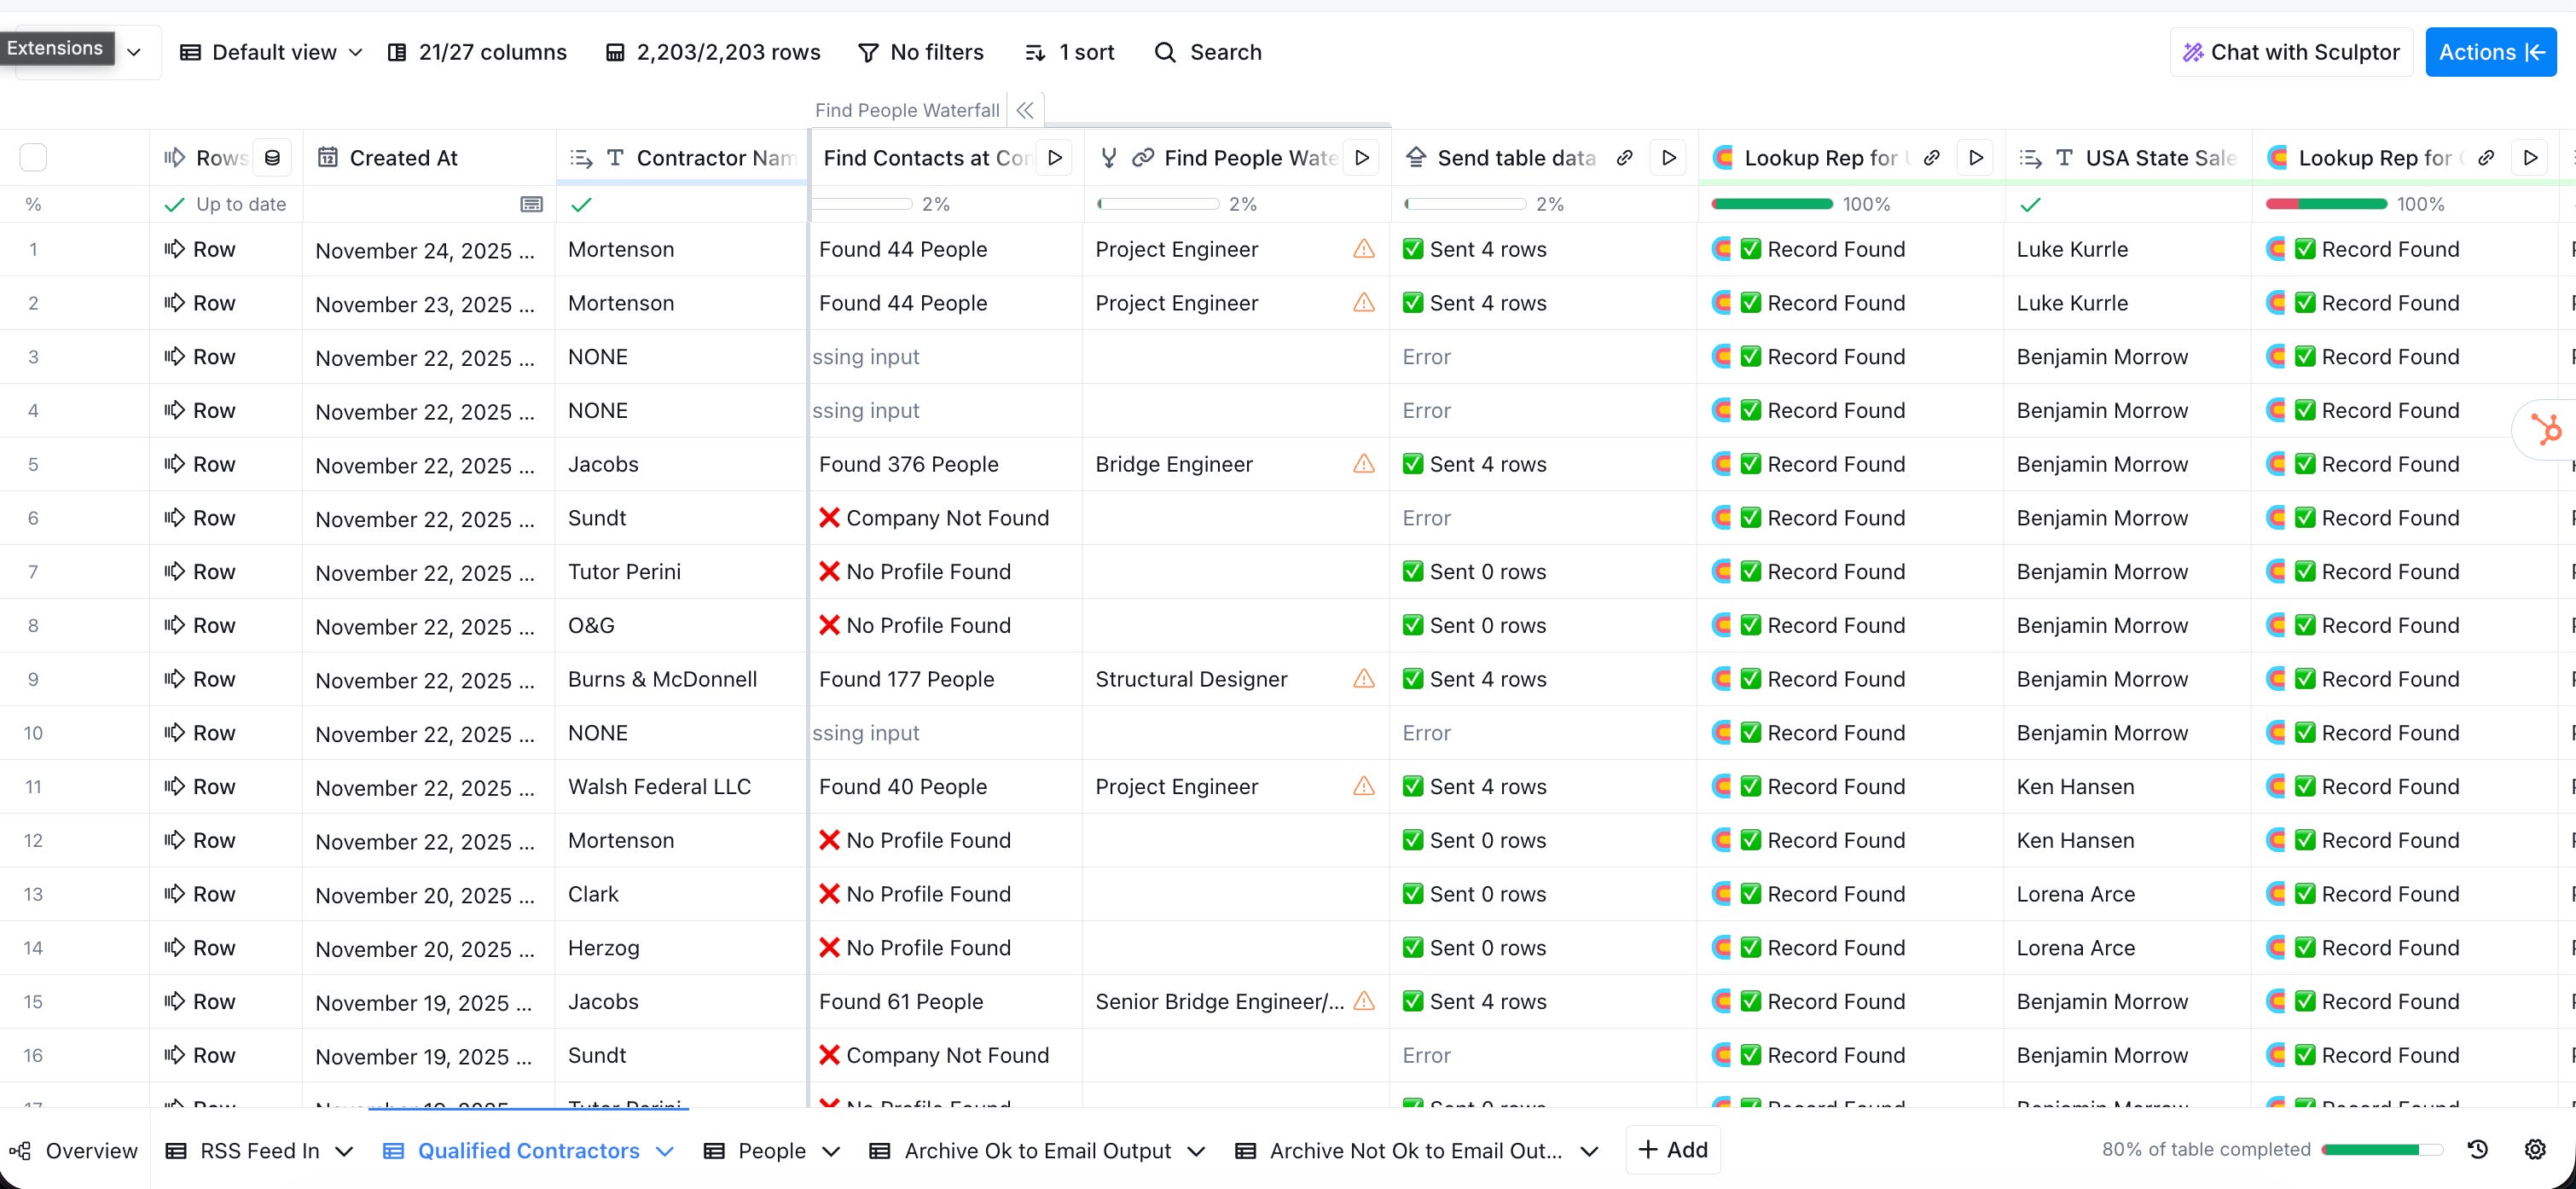Open the 21/27 columns visibility menu

coord(477,52)
